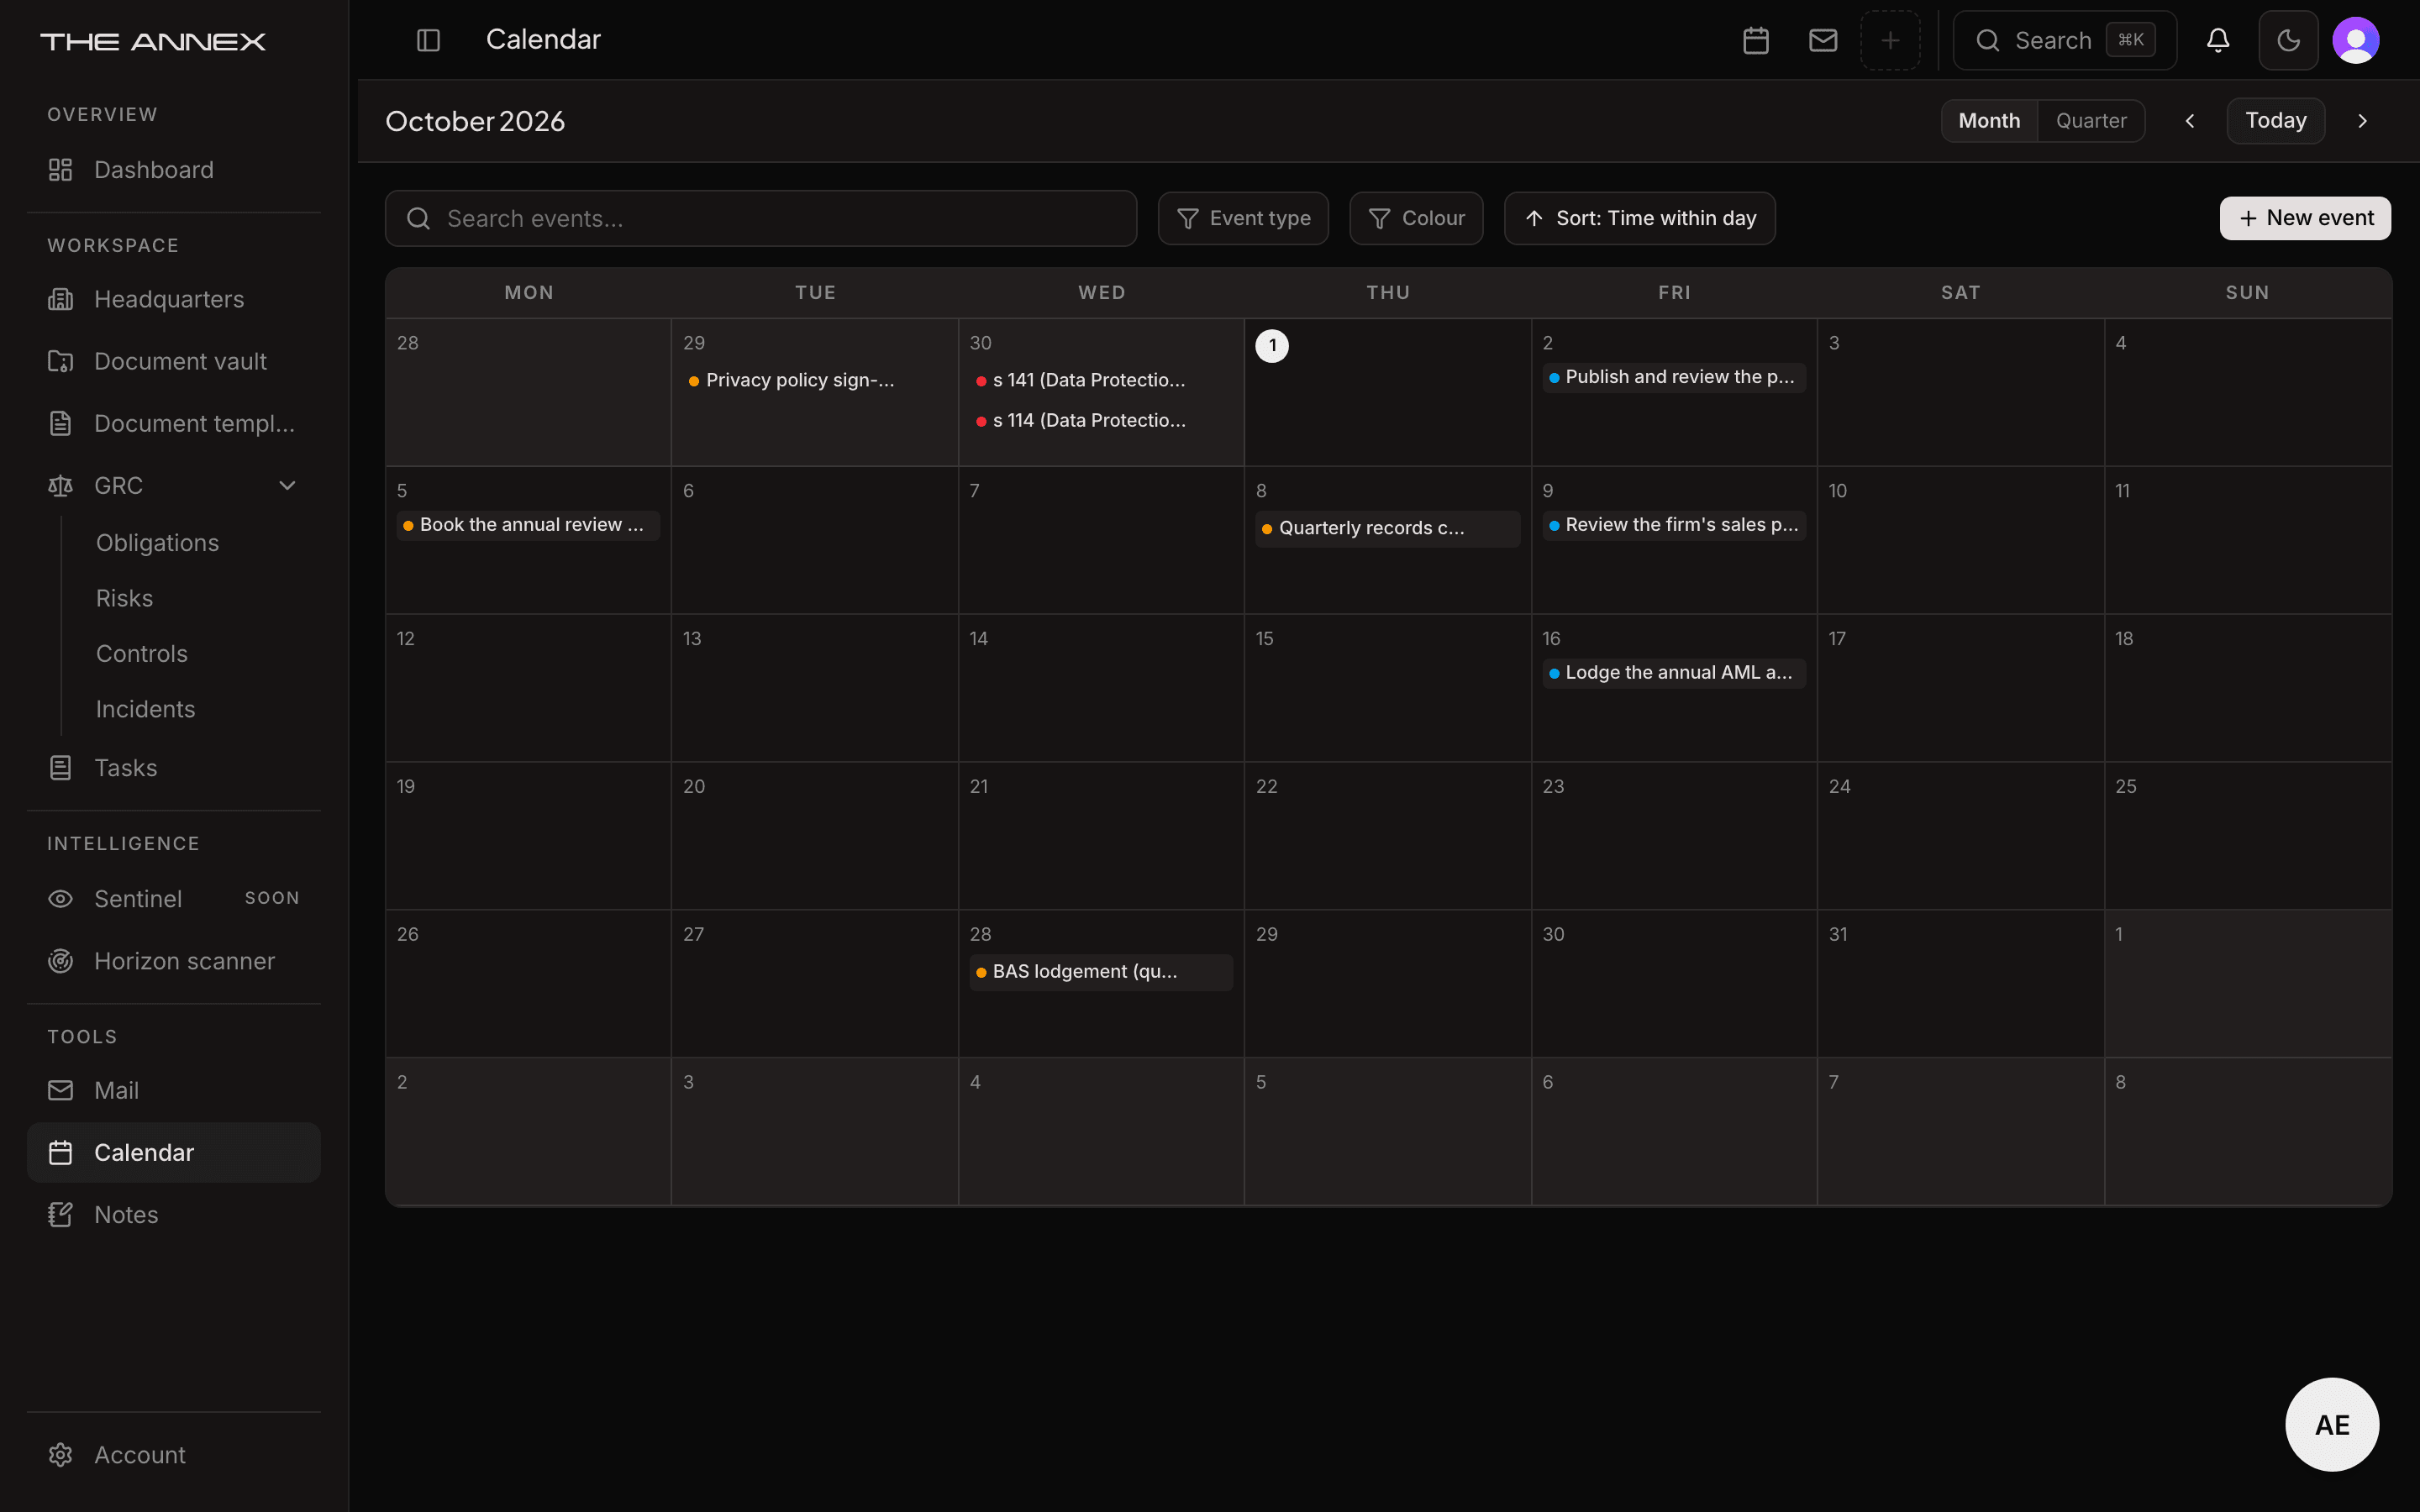The image size is (2420, 1512).
Task: Open BAS lodgement event on the 28th
Action: [x=1100, y=972]
